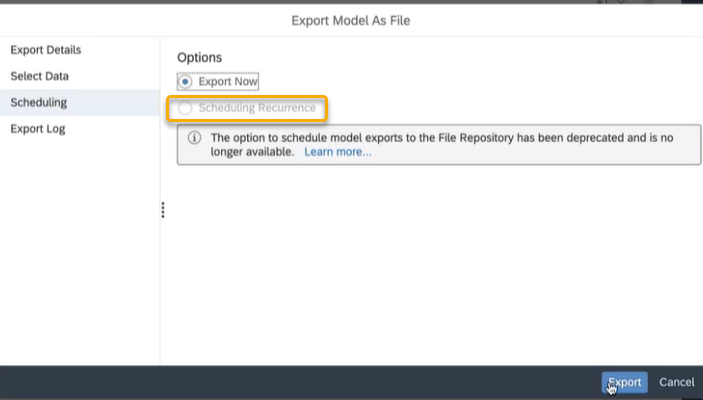Click the highlighted orange box around Scheduling Recurrence
This screenshot has height=400, width=703.
(x=247, y=108)
